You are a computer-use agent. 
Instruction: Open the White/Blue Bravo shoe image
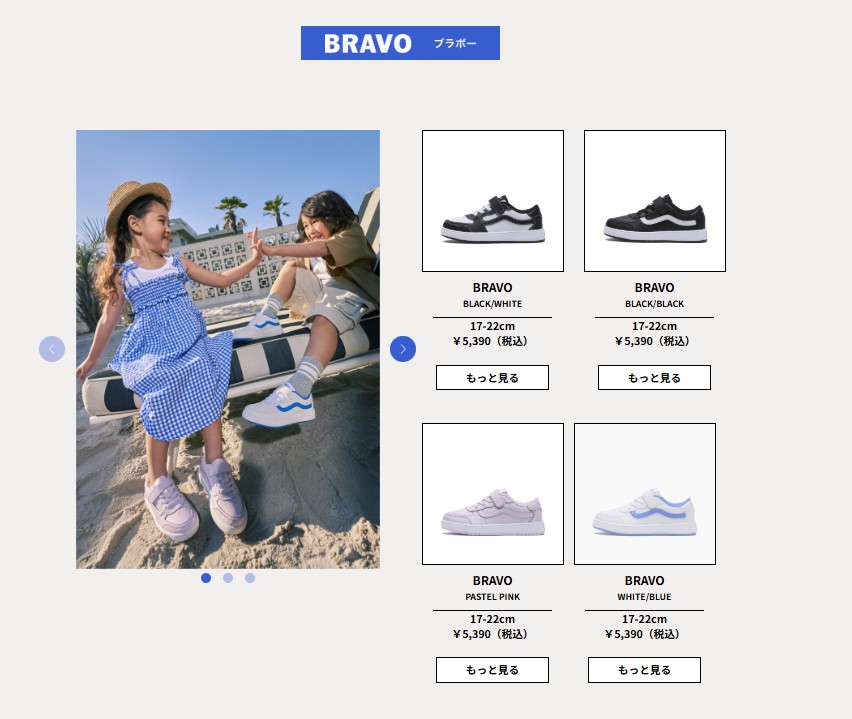pyautogui.click(x=645, y=494)
